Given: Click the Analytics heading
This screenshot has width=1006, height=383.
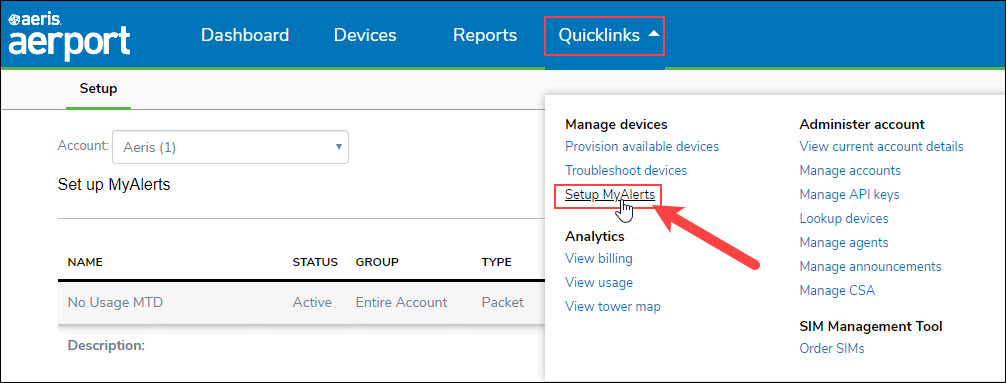Looking at the screenshot, I should click(x=595, y=236).
